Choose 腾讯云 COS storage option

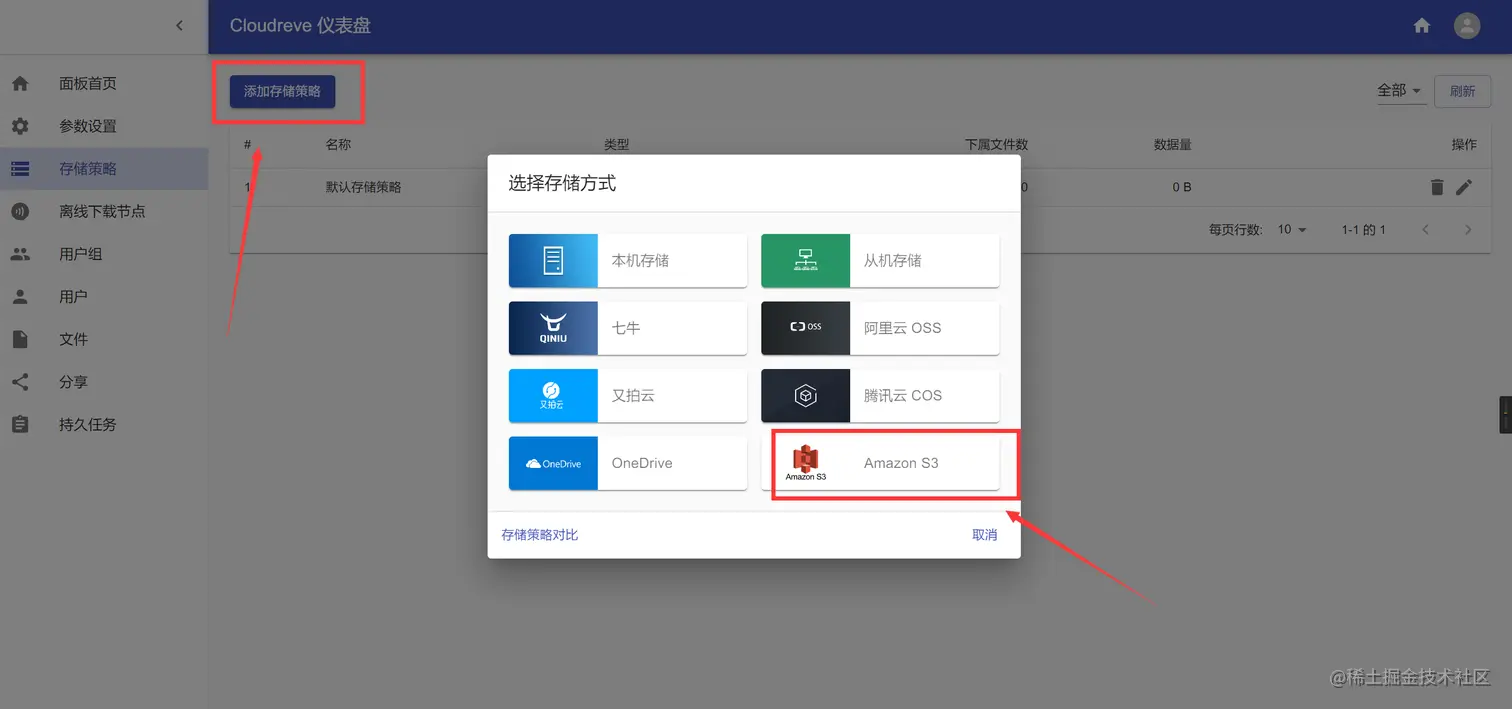click(880, 395)
